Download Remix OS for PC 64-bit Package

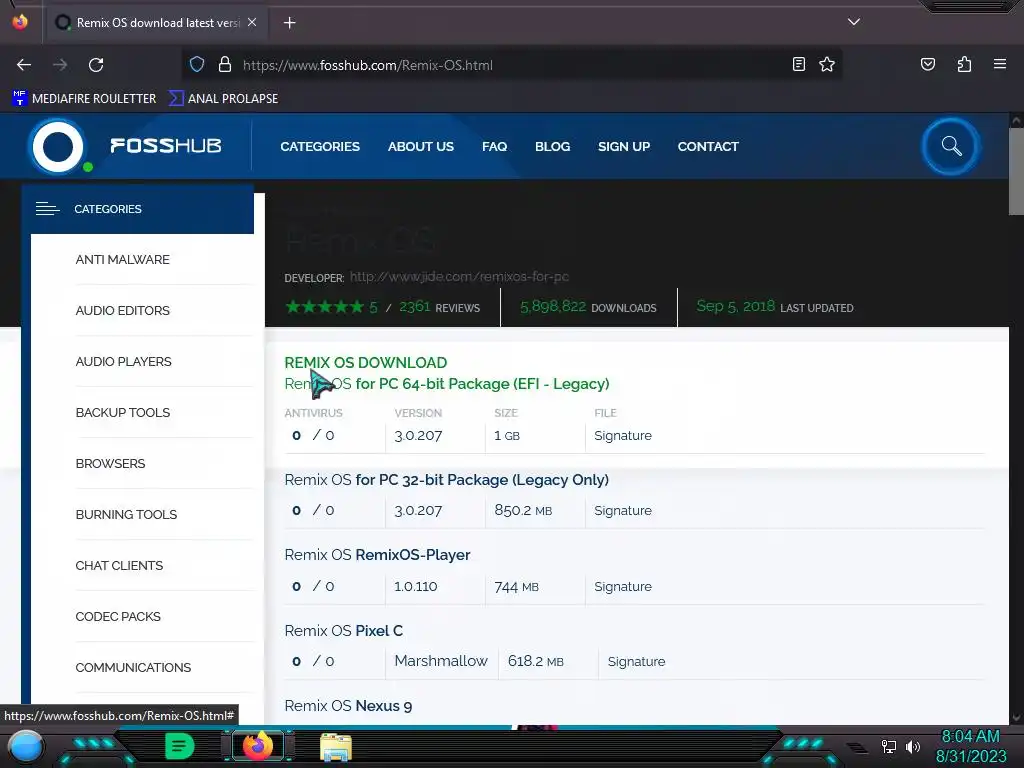pyautogui.click(x=447, y=383)
